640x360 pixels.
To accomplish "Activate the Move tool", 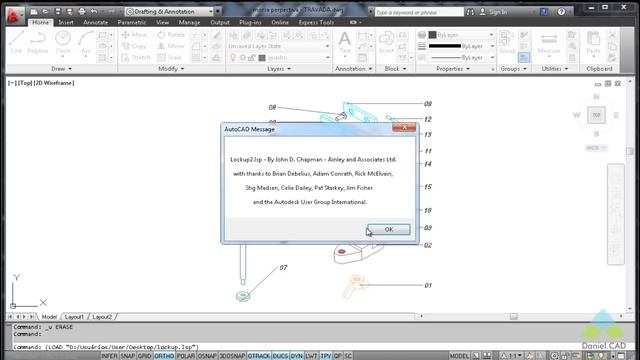I will point(134,35).
